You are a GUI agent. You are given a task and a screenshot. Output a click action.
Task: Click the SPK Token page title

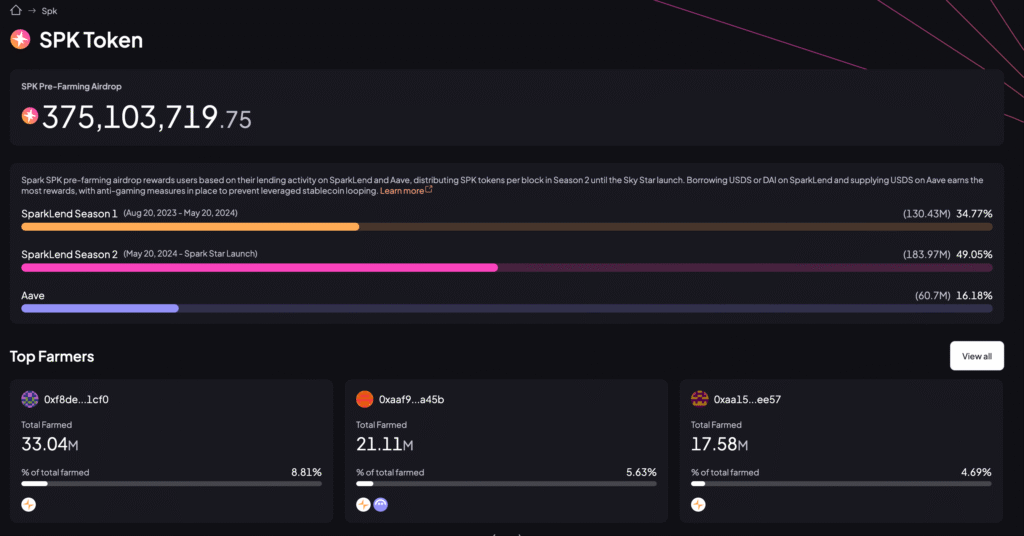(x=91, y=40)
